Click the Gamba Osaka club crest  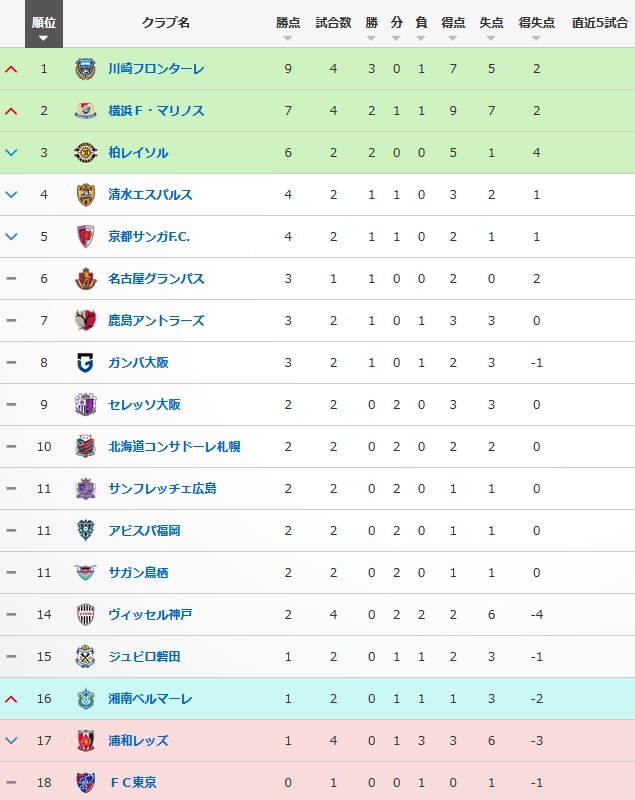point(85,363)
